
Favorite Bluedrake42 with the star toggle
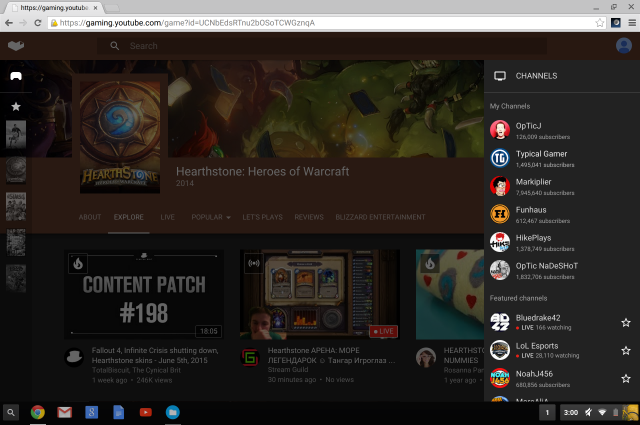tap(626, 322)
